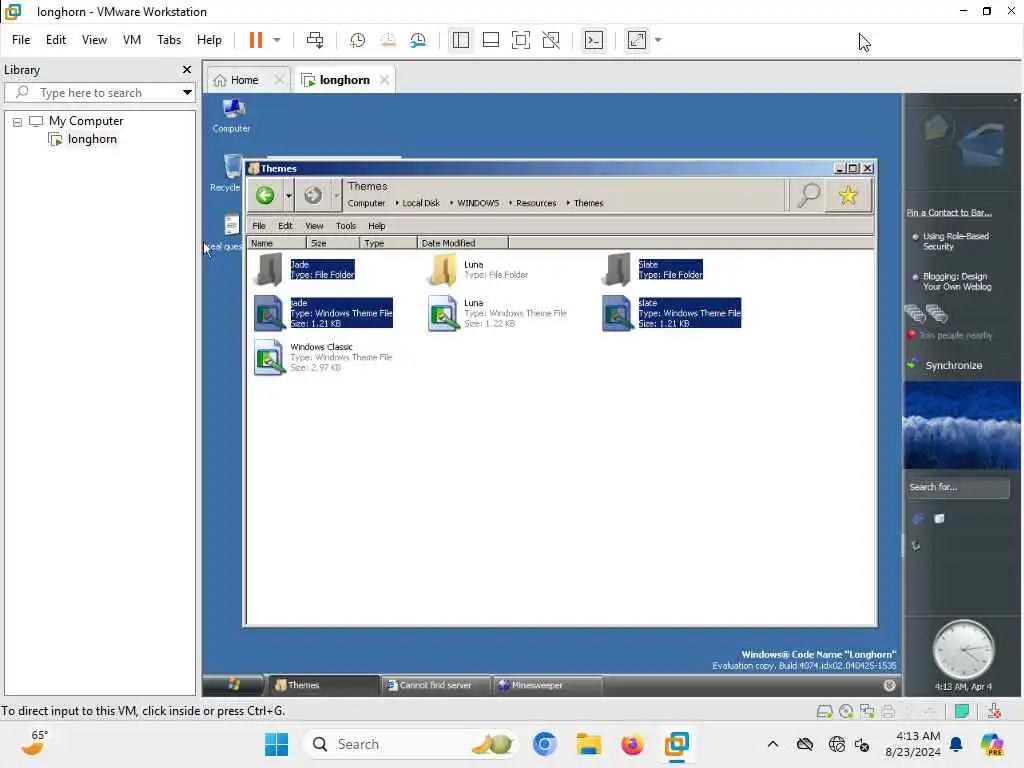Open Firefox from the Windows taskbar
This screenshot has width=1024, height=768.
(632, 744)
